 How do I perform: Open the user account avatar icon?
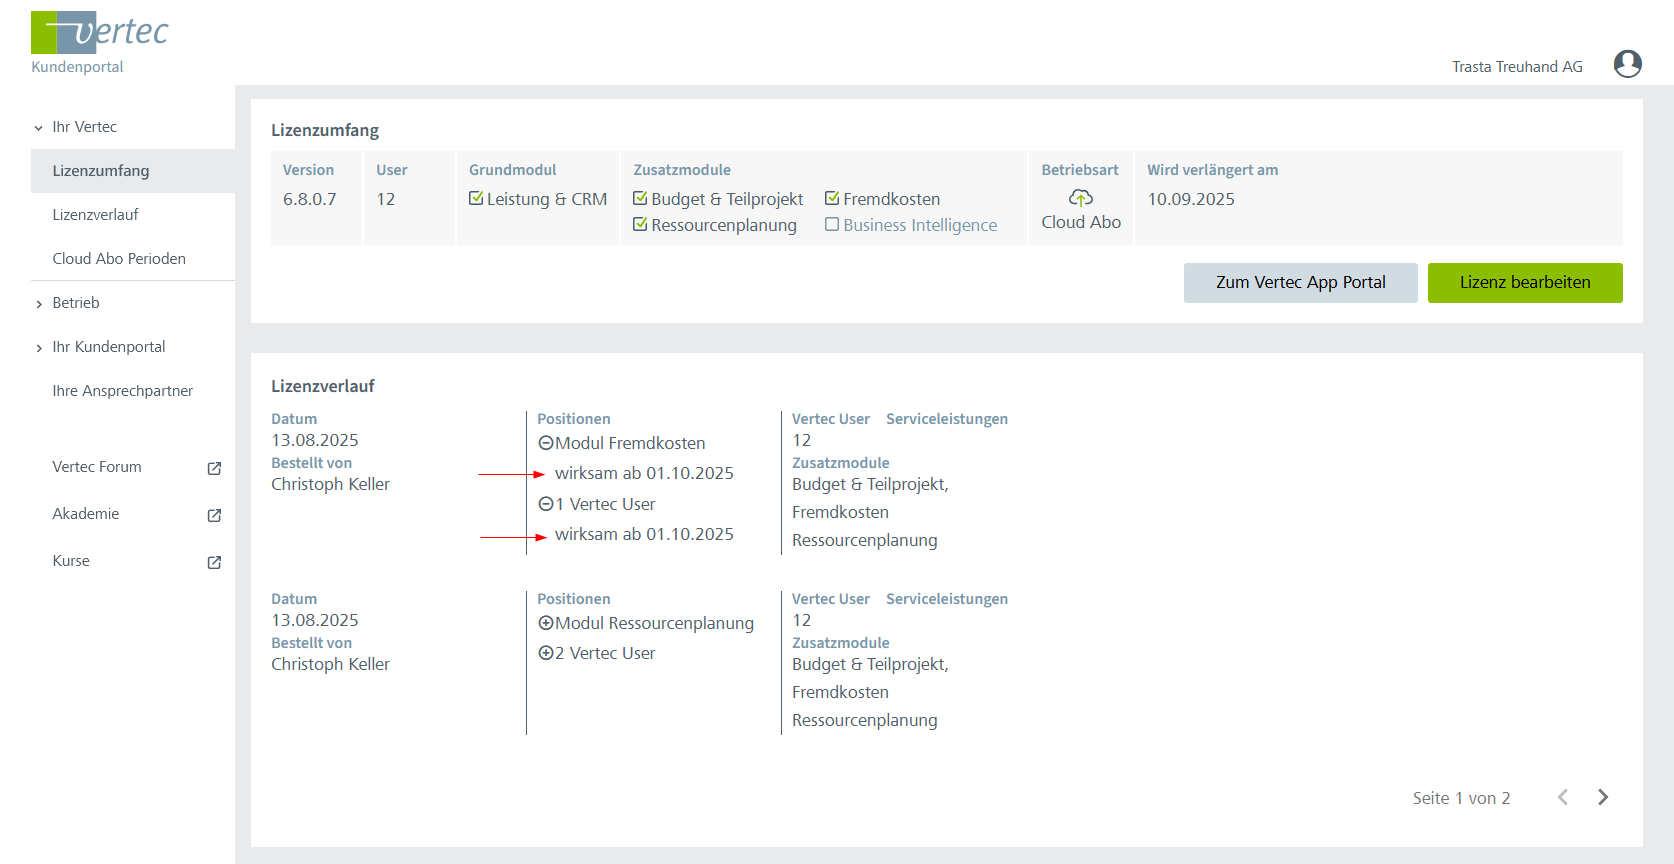tap(1627, 64)
